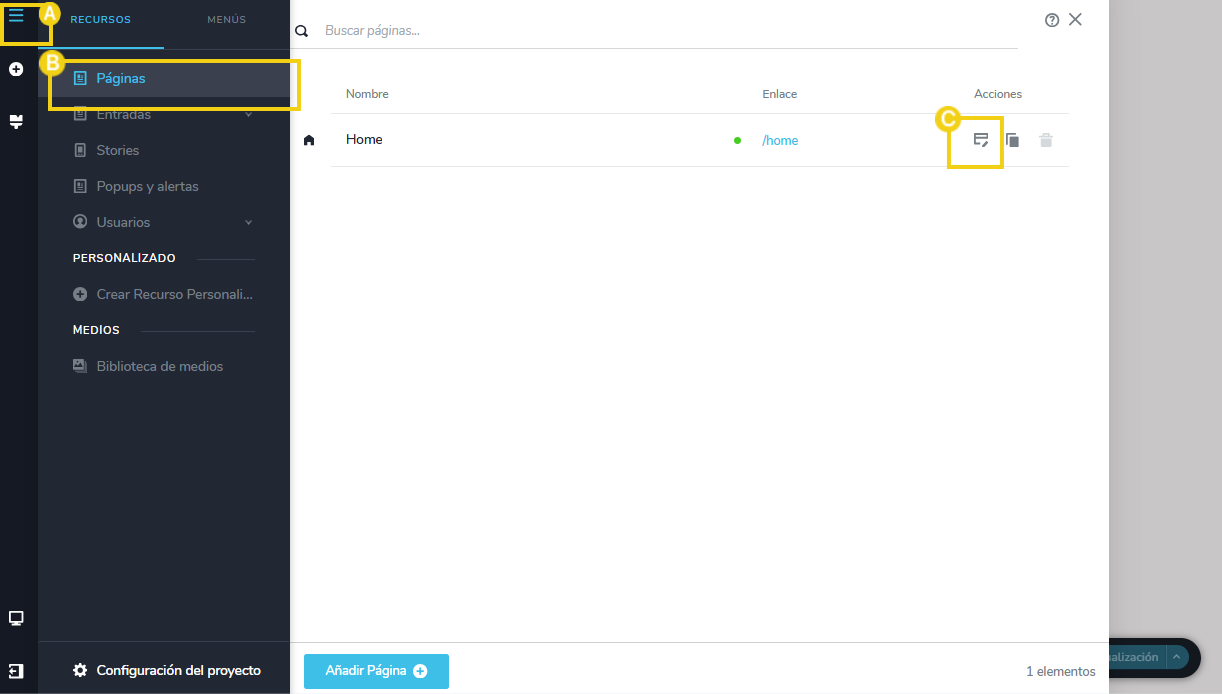
Task: Click the Añadir Página button
Action: point(376,671)
